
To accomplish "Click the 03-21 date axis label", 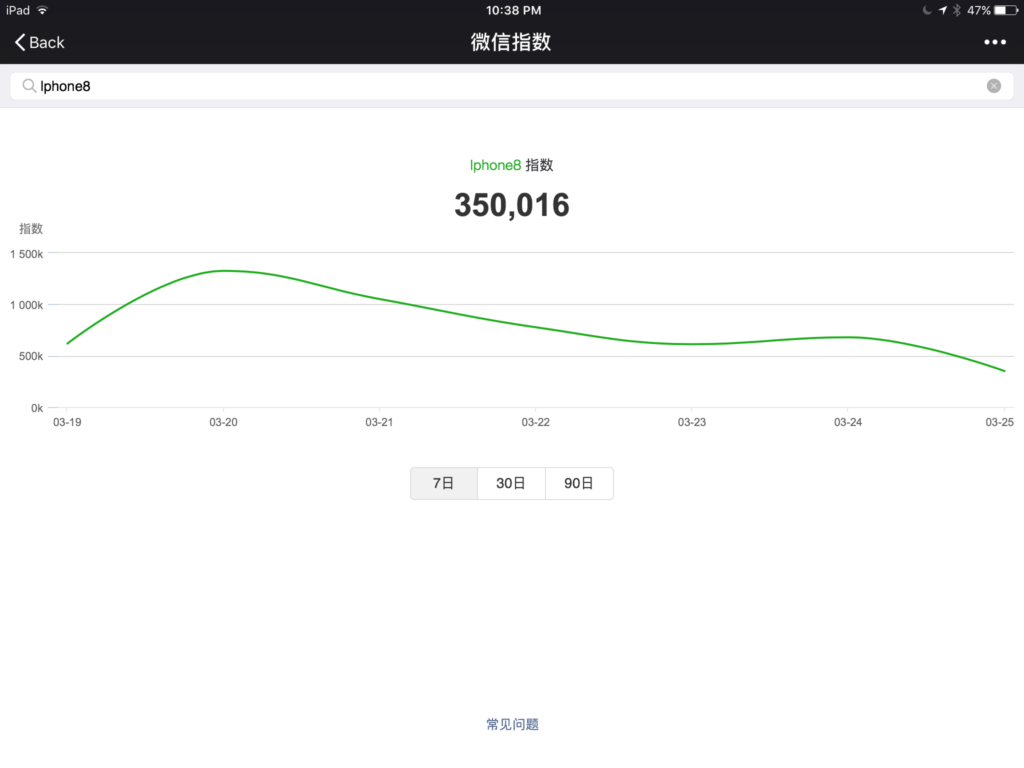I will (x=379, y=423).
